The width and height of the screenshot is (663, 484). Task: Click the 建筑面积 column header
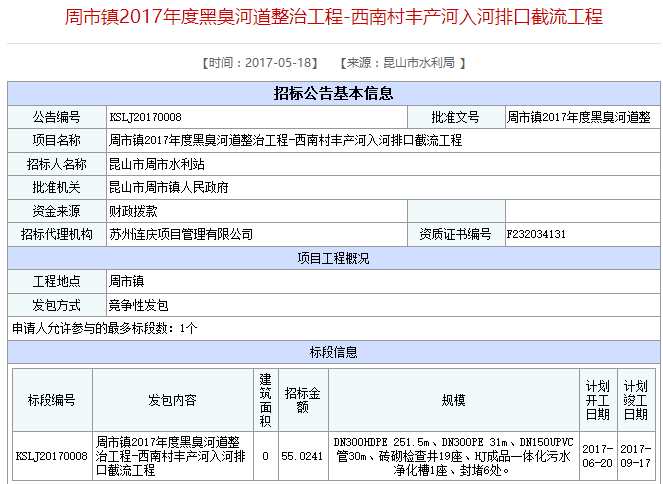266,400
